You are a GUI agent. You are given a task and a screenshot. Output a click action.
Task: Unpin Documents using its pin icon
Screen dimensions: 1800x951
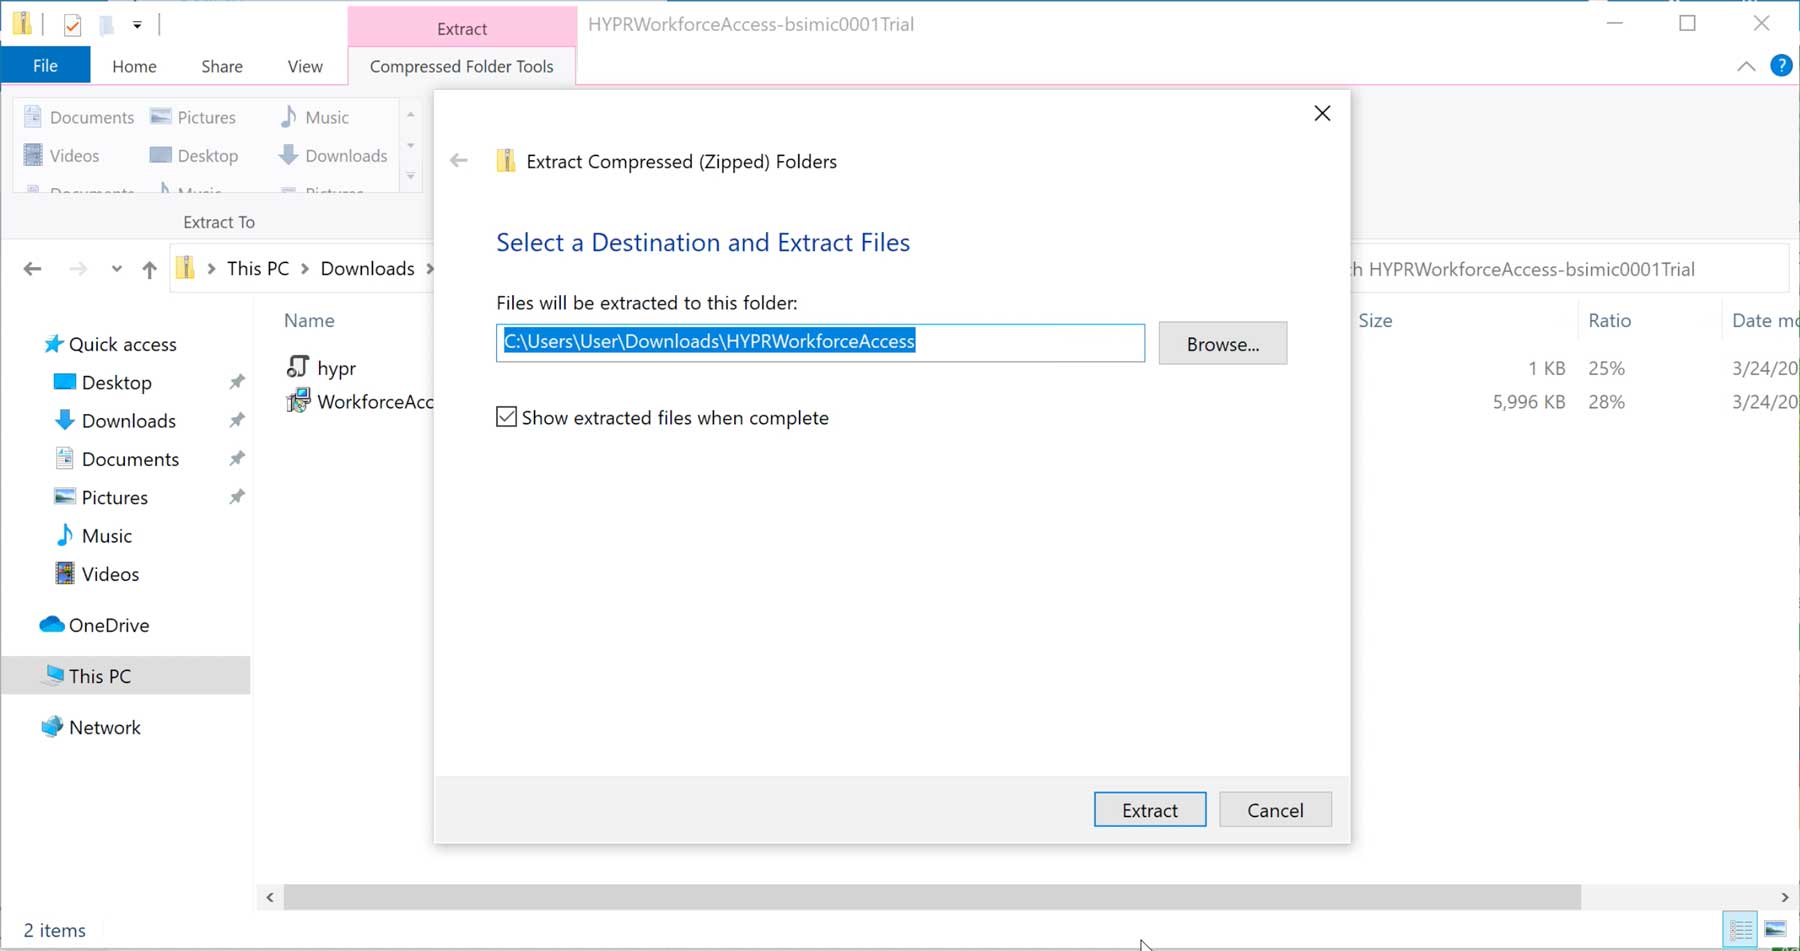tap(236, 459)
